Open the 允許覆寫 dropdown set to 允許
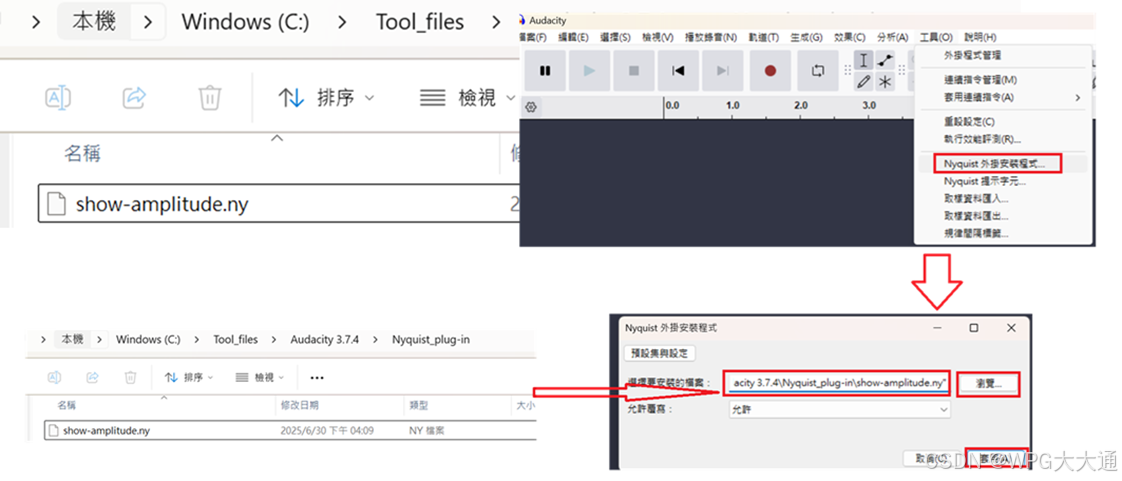Viewport: 1122px width, 481px height. (838, 409)
